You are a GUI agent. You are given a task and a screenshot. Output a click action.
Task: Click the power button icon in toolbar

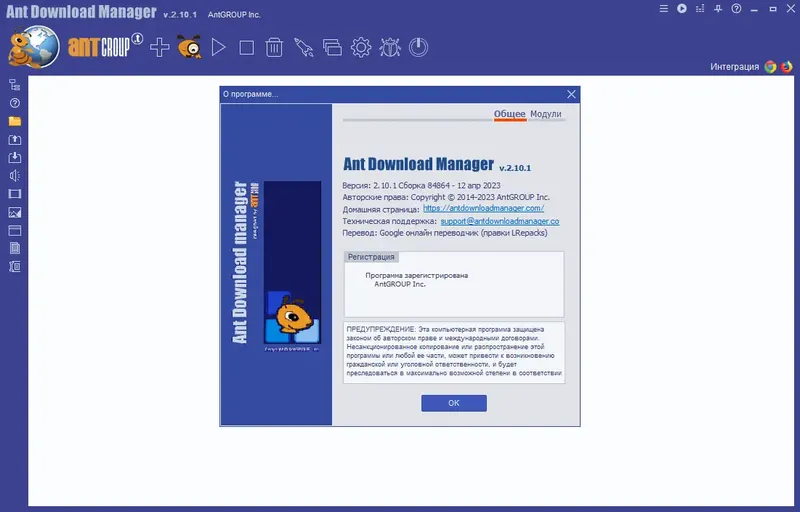tap(418, 47)
